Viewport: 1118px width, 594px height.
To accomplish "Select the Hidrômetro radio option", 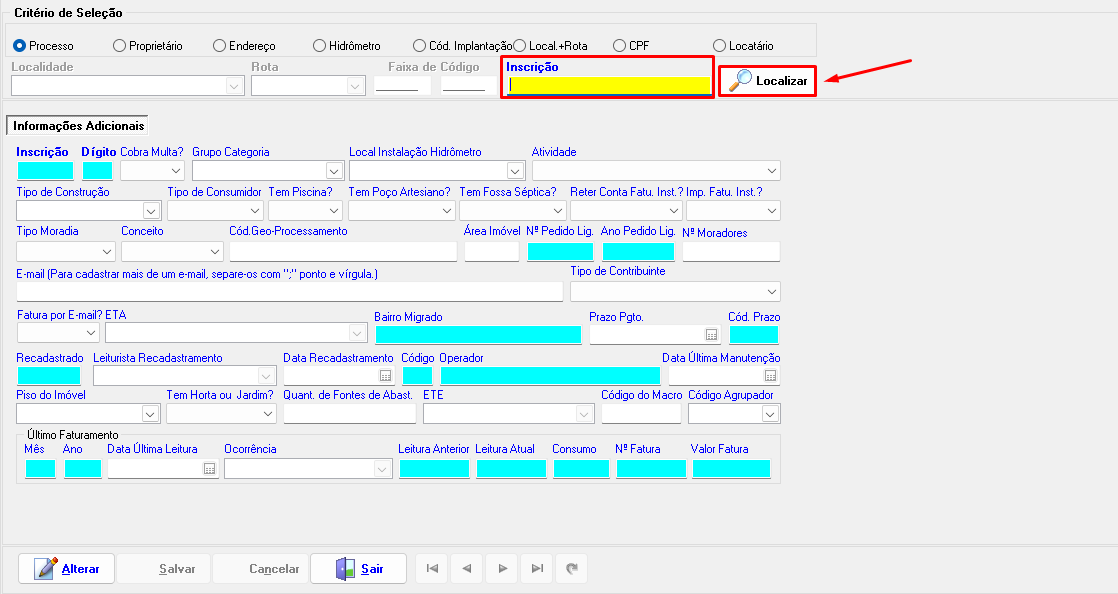I will (320, 46).
